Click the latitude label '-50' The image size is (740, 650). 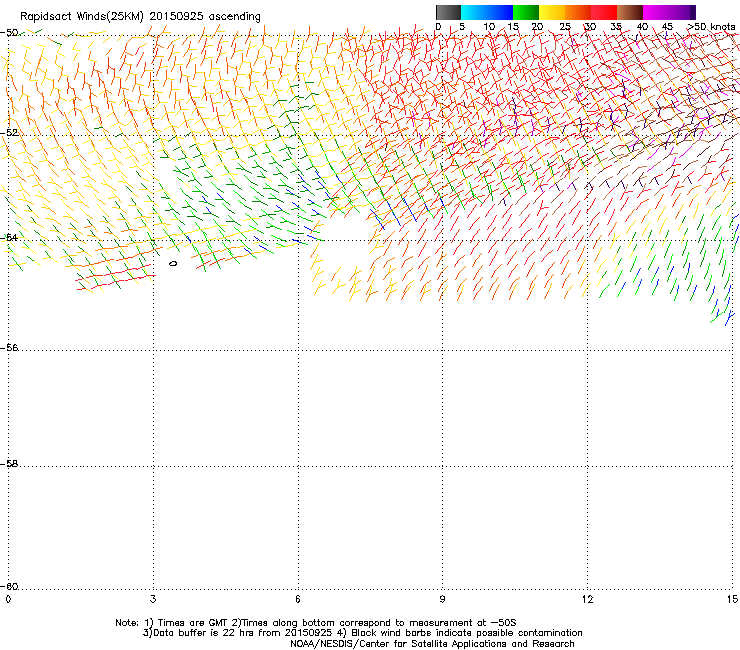(x=9, y=33)
